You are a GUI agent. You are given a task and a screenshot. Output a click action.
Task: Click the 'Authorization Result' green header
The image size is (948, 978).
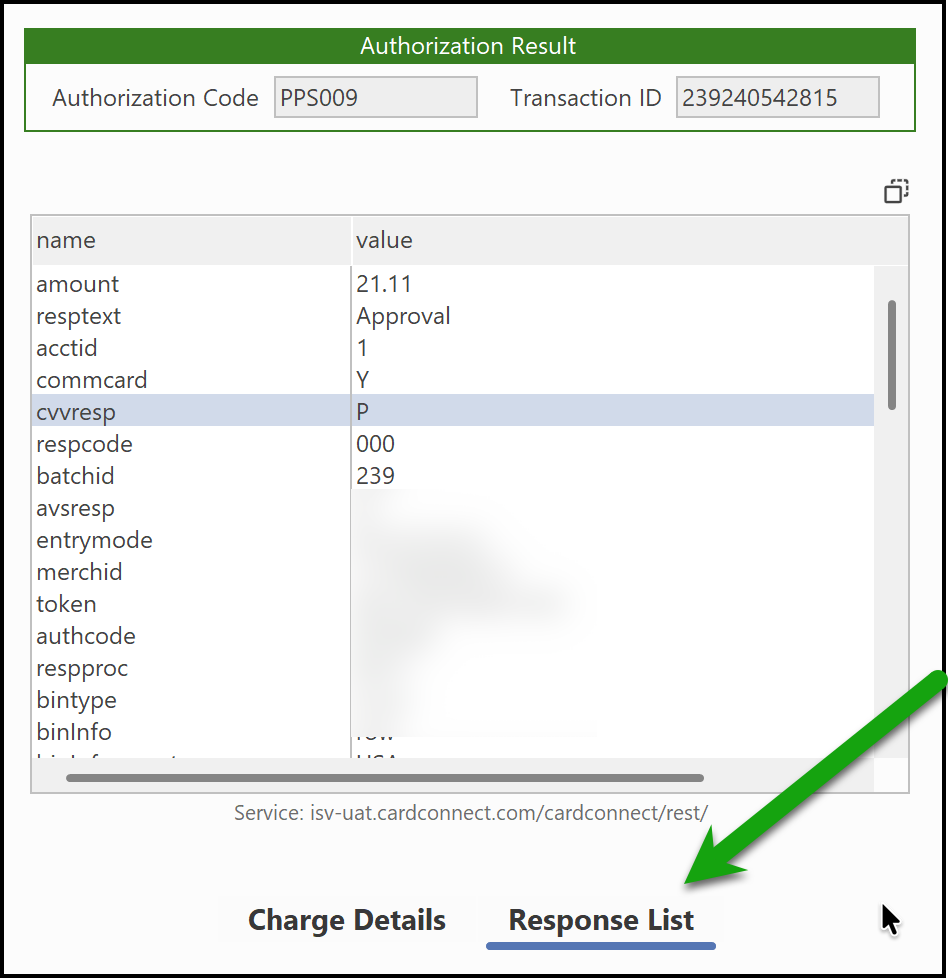[x=470, y=46]
